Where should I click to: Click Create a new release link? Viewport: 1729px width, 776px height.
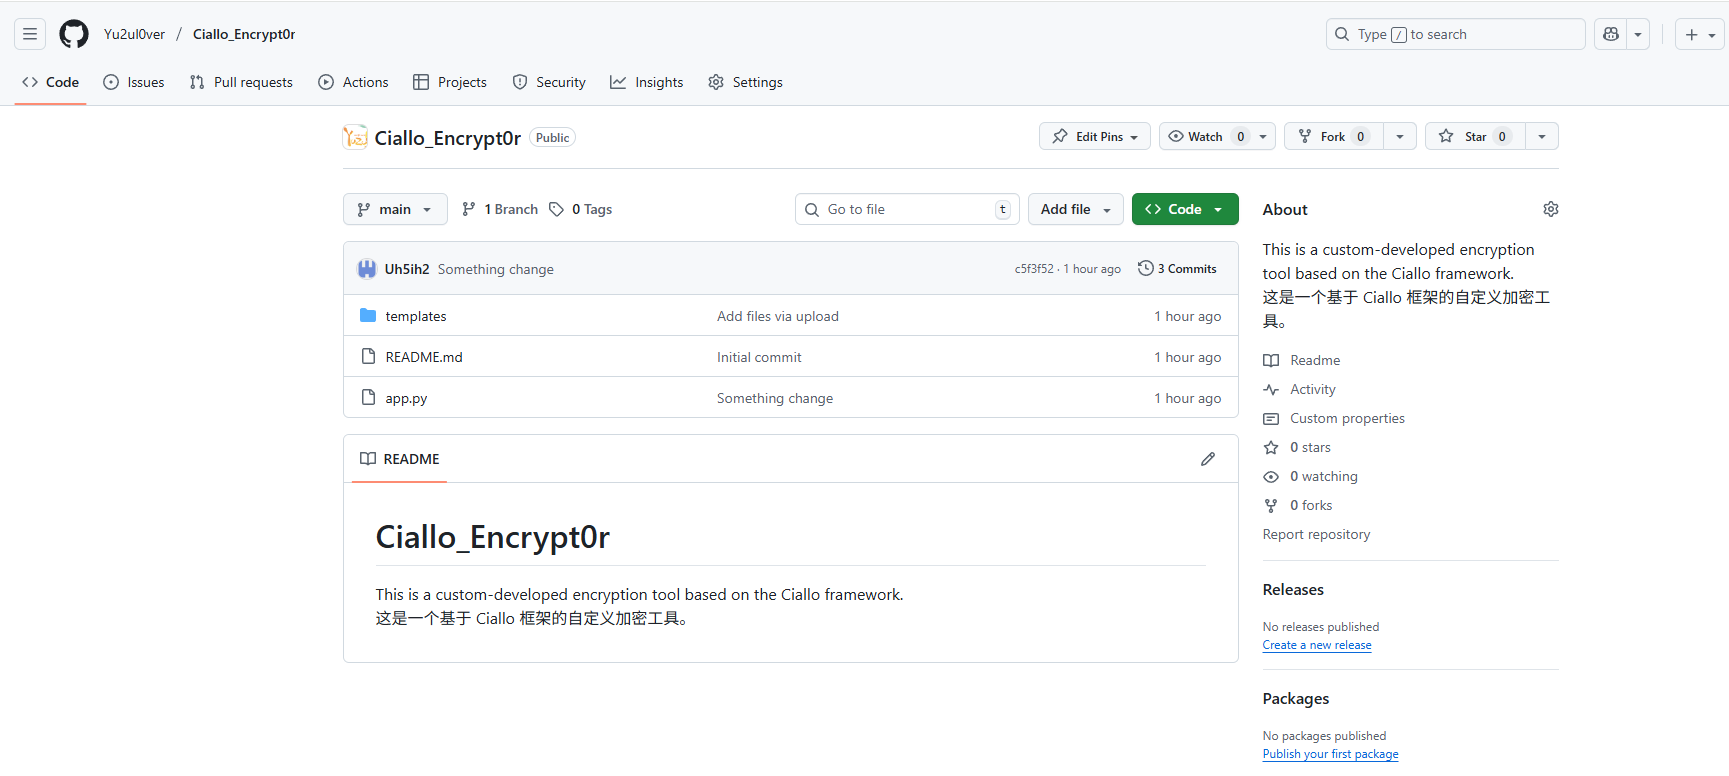pyautogui.click(x=1316, y=645)
